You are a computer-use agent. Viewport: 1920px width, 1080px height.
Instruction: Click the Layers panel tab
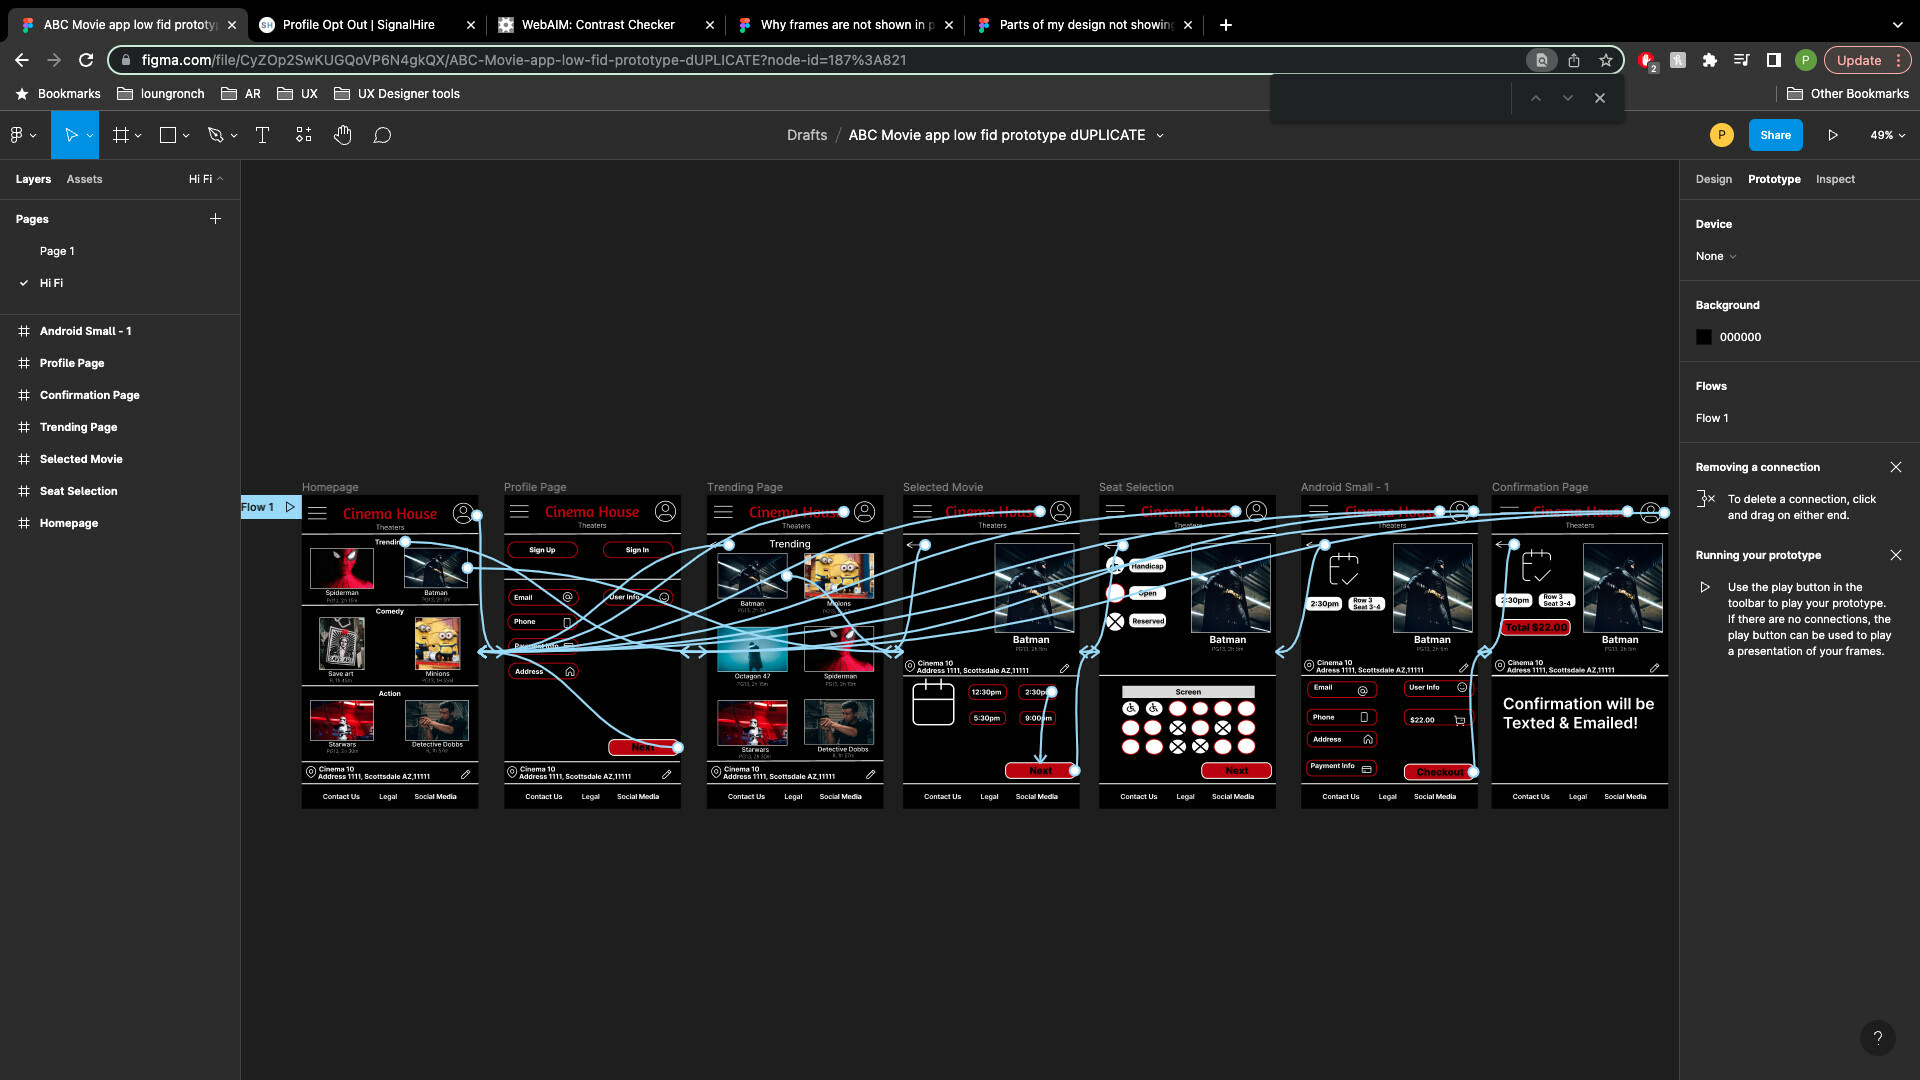tap(32, 178)
